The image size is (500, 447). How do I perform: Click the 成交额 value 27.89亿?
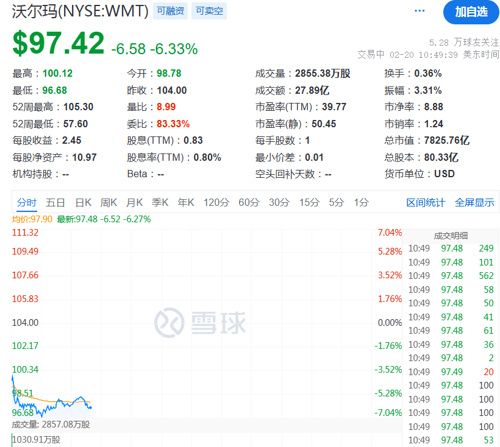[x=312, y=90]
